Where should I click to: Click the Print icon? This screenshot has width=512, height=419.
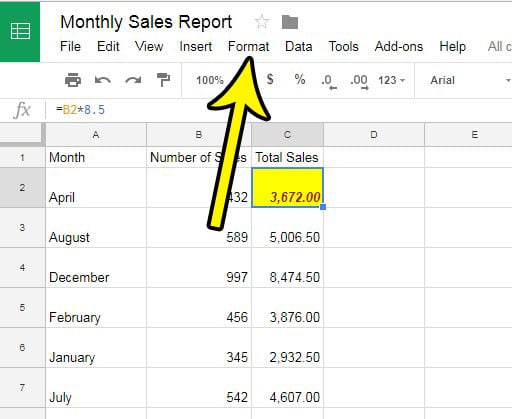(73, 80)
